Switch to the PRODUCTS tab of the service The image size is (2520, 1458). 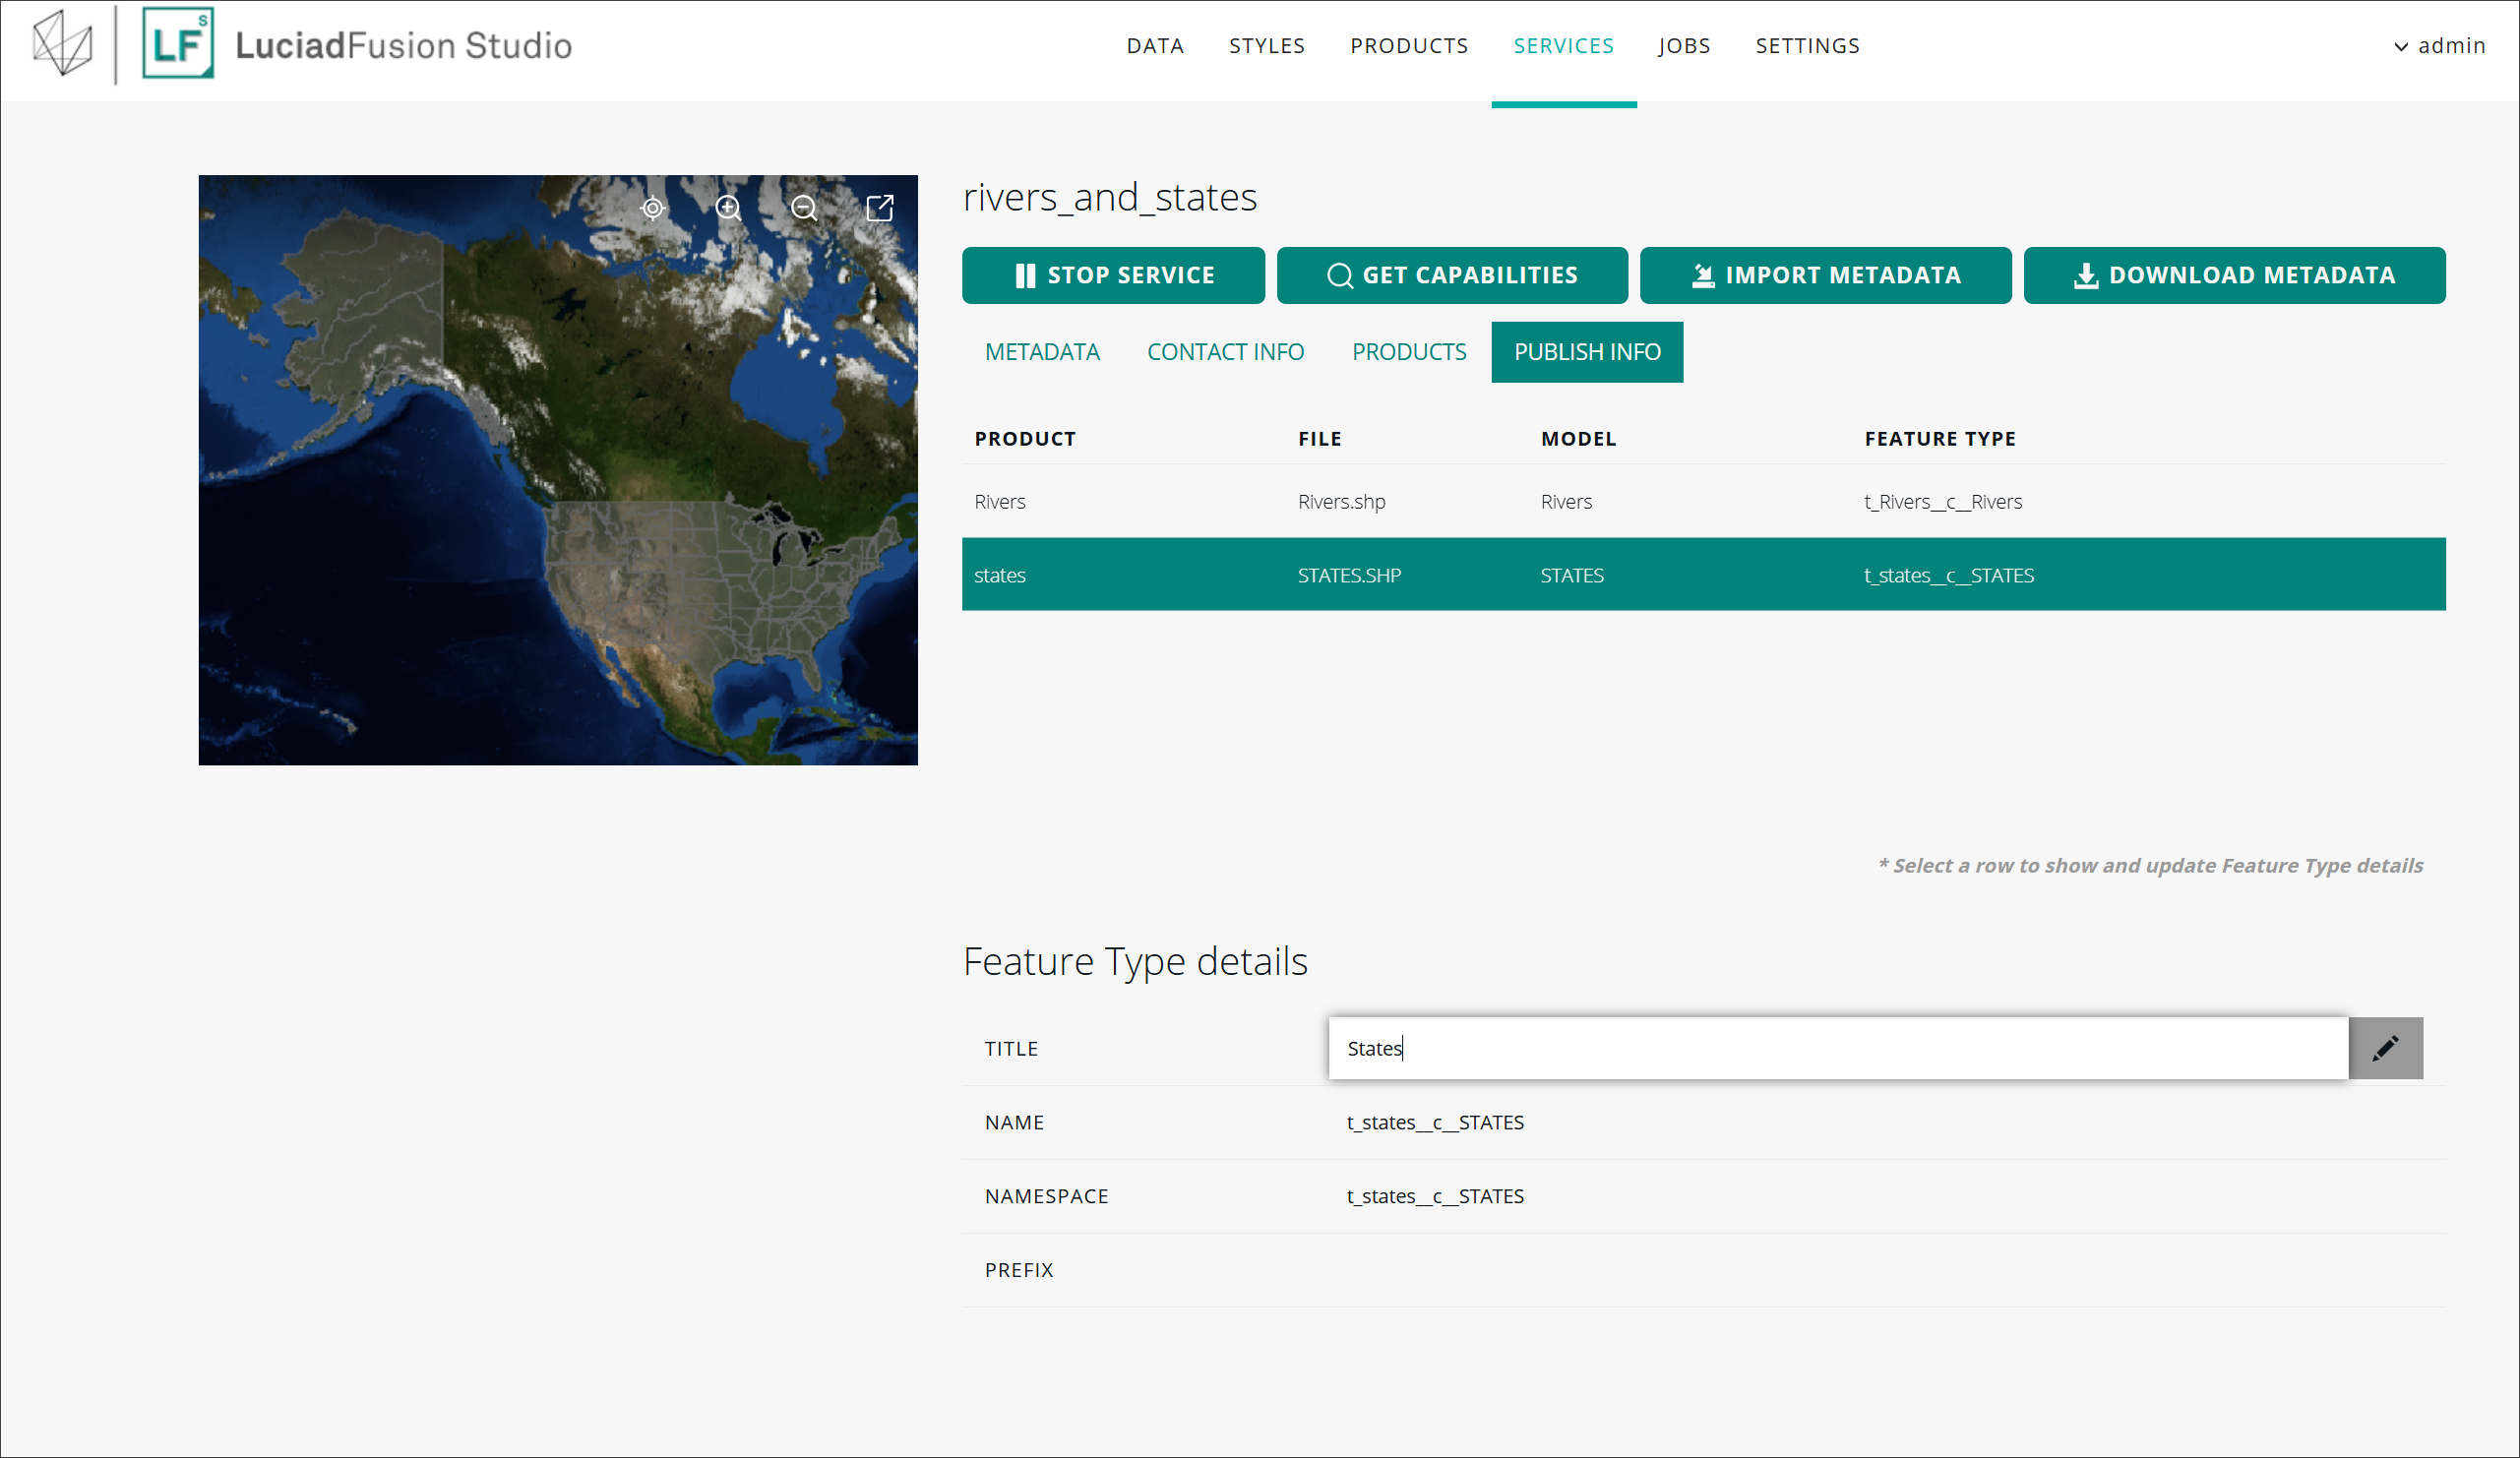point(1409,352)
